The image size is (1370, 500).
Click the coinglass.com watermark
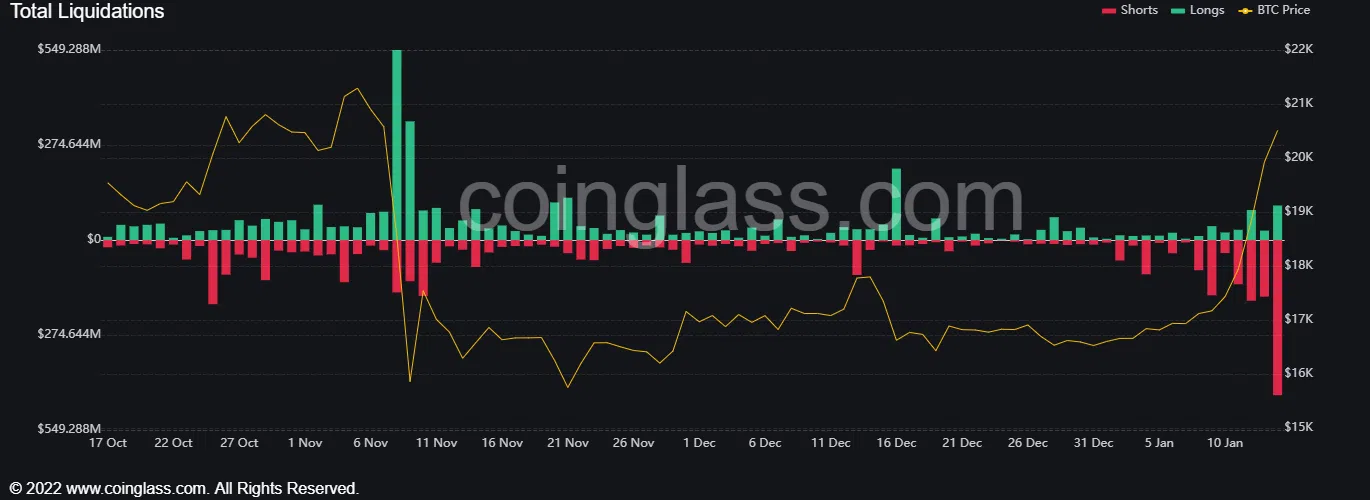(741, 204)
